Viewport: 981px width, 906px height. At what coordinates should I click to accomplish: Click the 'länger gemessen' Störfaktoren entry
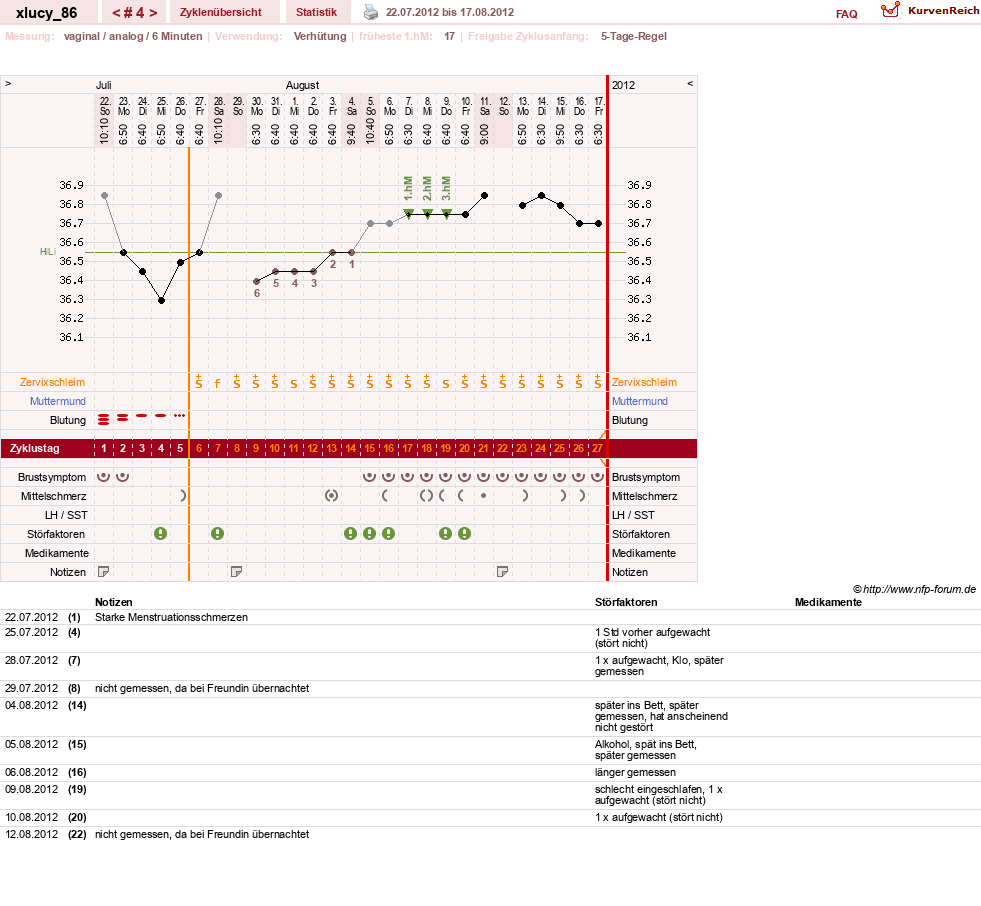coord(635,772)
